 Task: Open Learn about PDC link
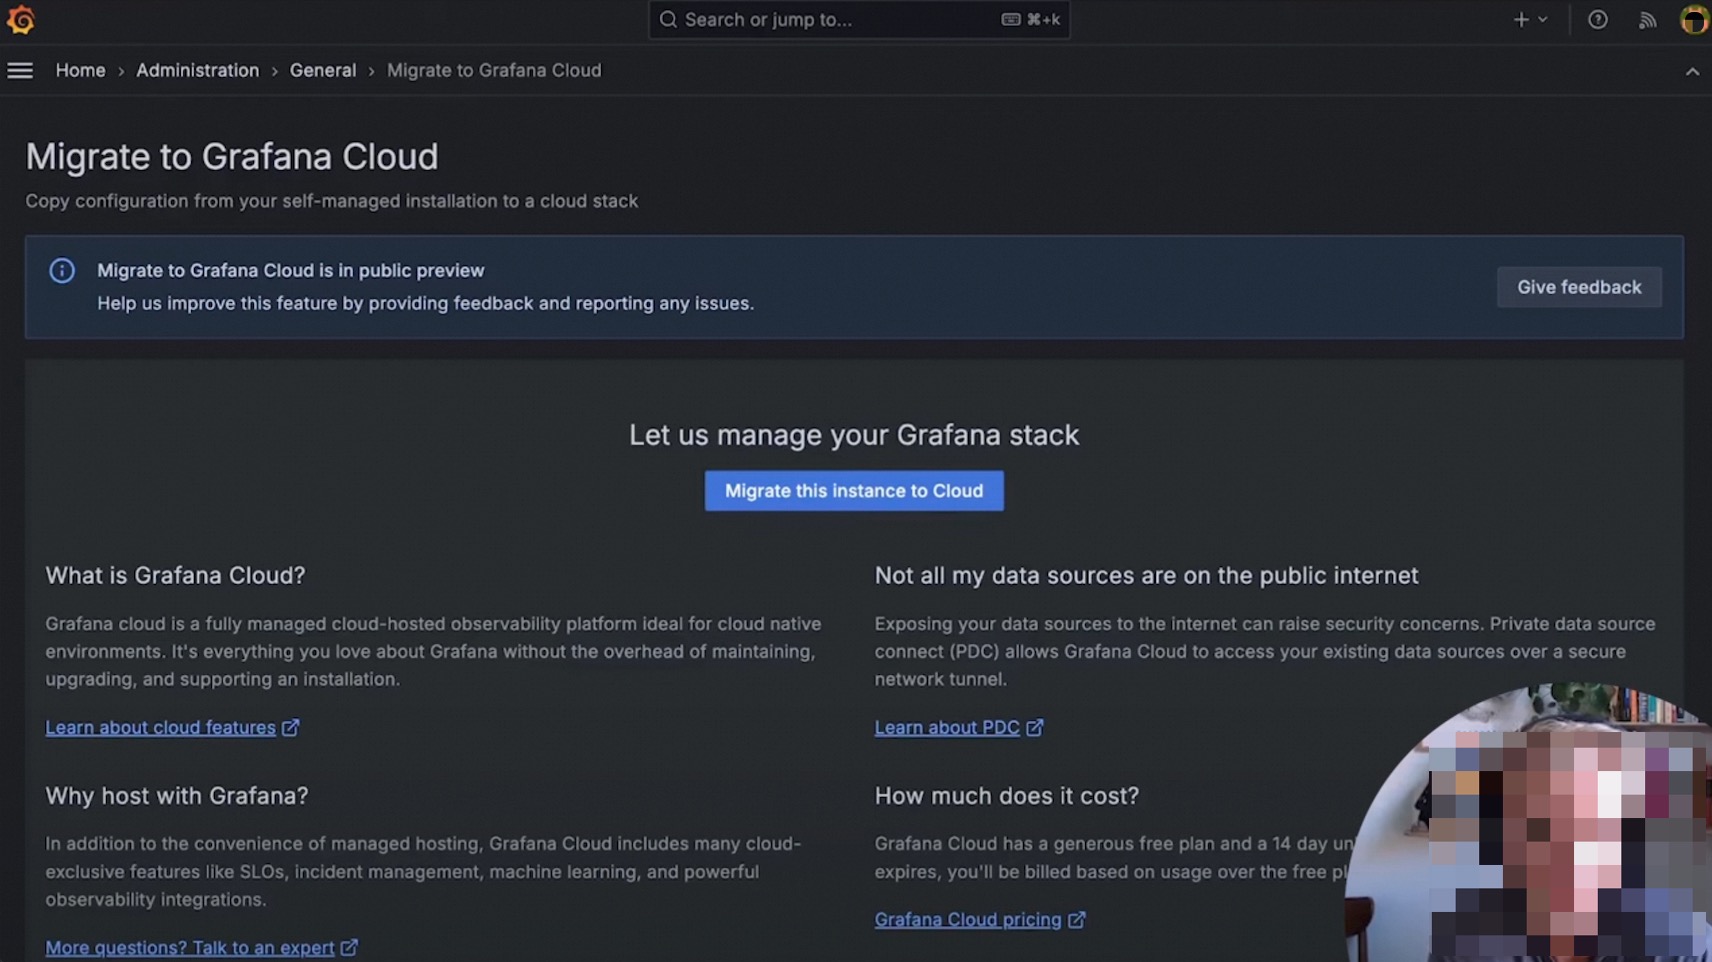tap(947, 728)
